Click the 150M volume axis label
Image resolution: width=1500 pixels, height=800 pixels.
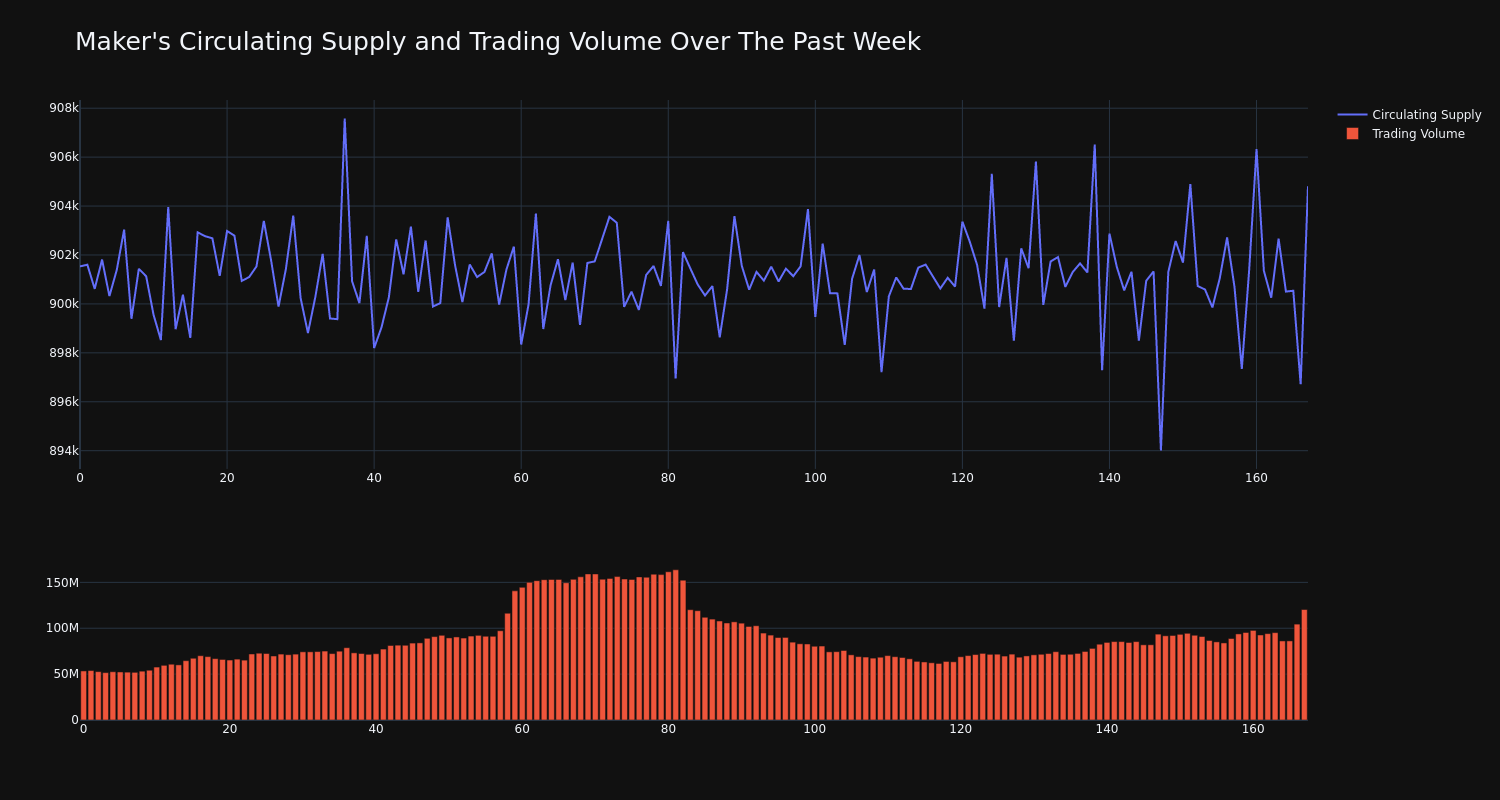[x=62, y=583]
